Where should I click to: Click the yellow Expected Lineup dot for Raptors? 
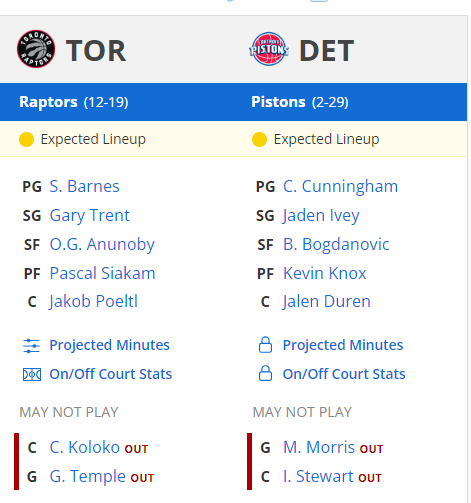26,139
